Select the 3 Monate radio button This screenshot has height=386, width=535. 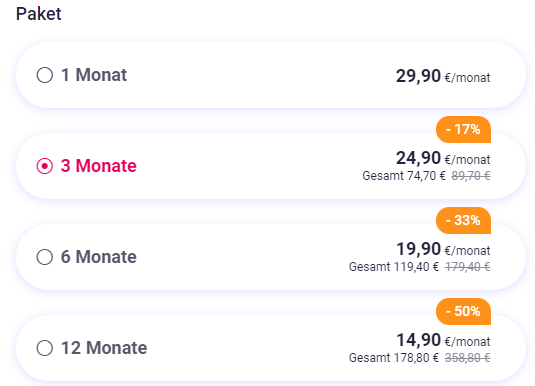pos(45,166)
